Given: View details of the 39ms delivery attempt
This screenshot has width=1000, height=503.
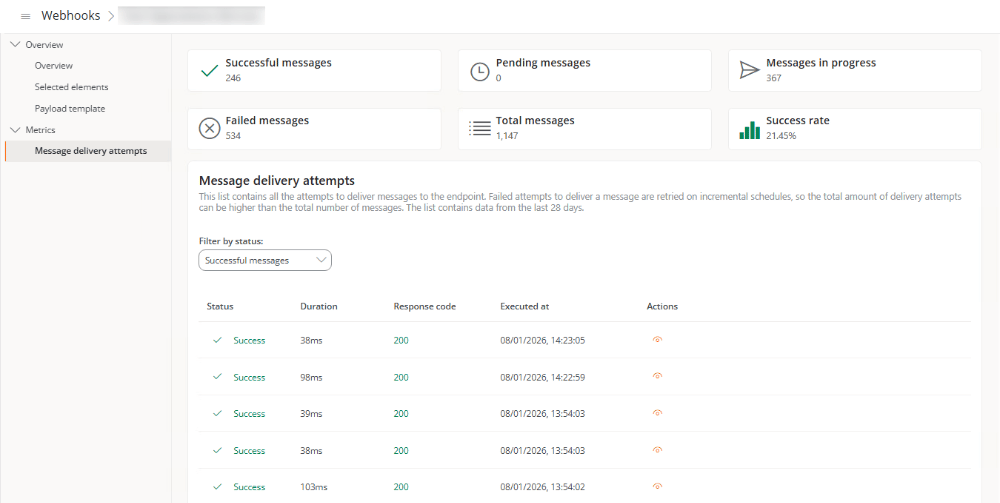Looking at the screenshot, I should 658,413.
